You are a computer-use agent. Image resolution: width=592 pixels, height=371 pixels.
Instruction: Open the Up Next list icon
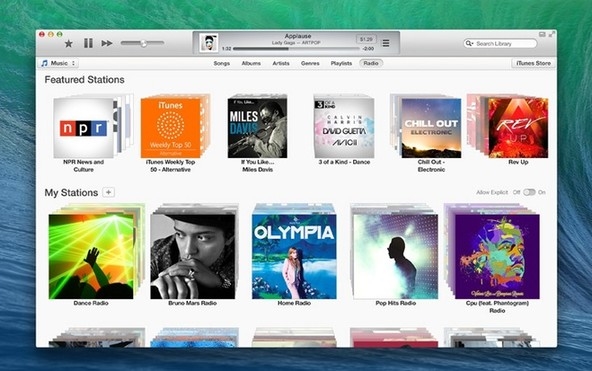[x=385, y=43]
